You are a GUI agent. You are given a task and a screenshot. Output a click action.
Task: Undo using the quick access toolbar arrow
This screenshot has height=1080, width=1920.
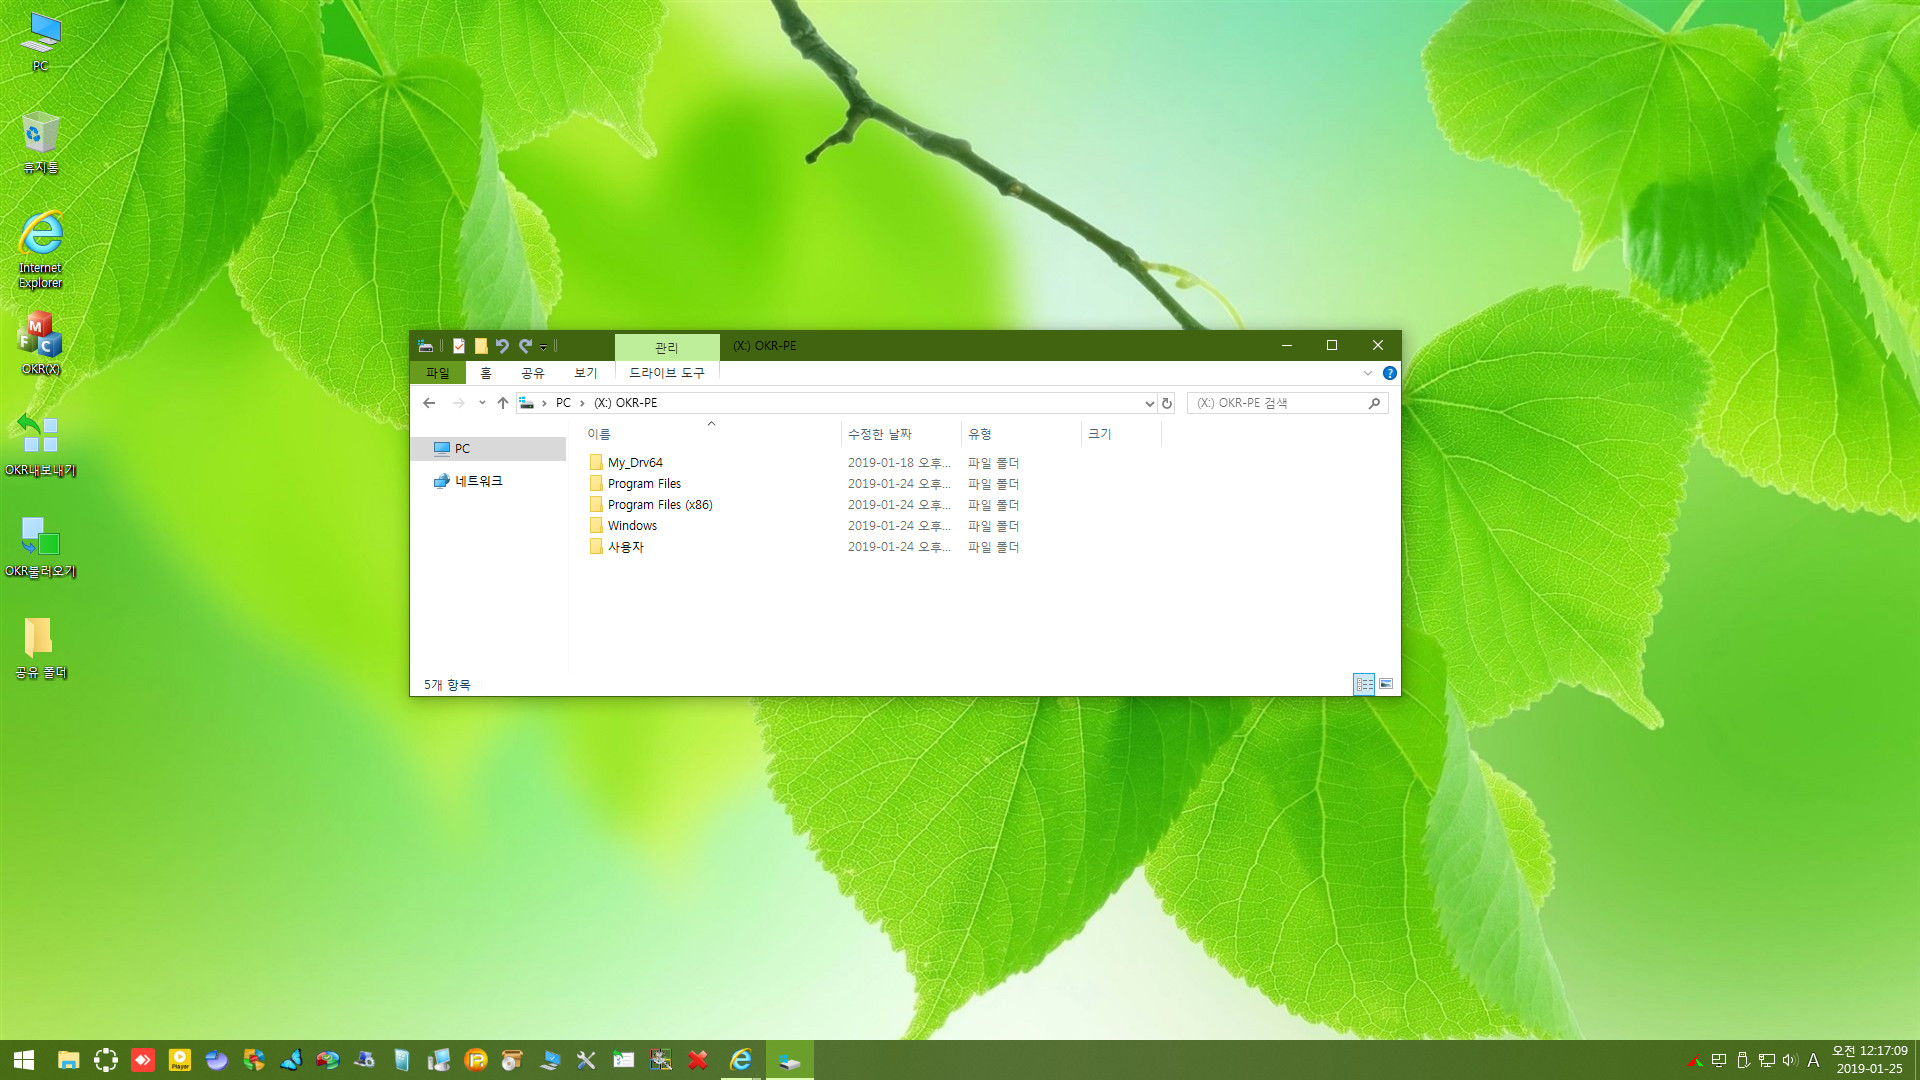tap(502, 346)
